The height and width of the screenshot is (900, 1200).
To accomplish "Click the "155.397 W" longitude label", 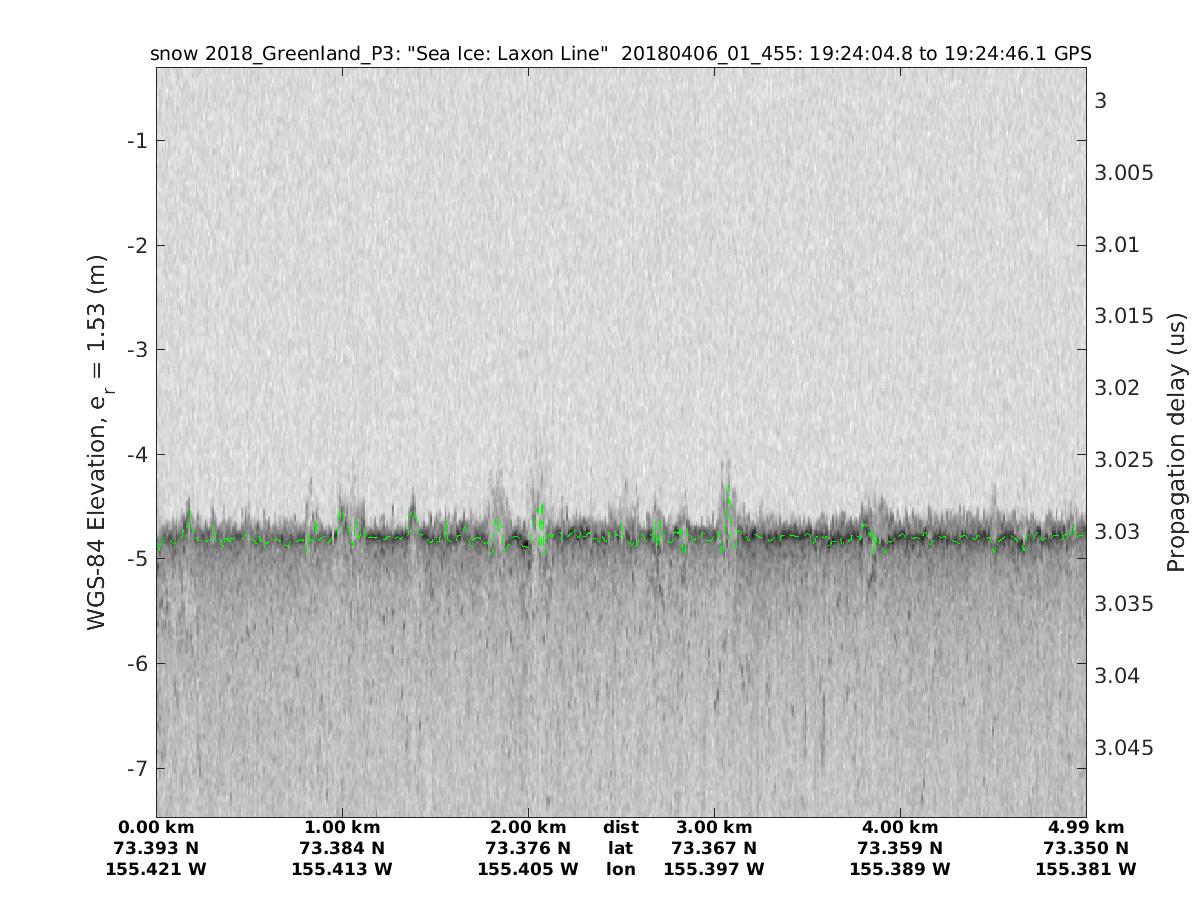I will point(714,869).
